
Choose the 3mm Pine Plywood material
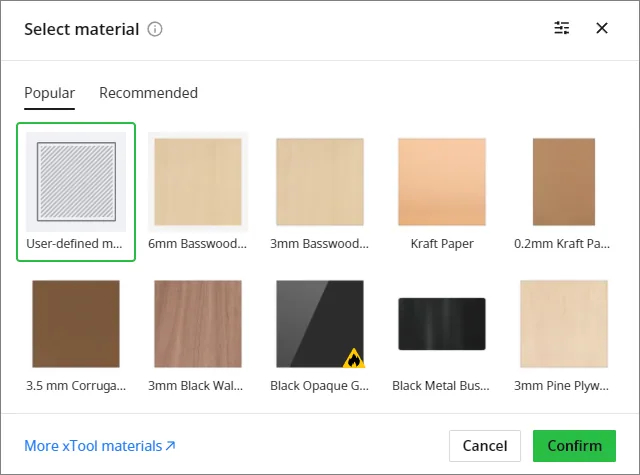pyautogui.click(x=564, y=324)
